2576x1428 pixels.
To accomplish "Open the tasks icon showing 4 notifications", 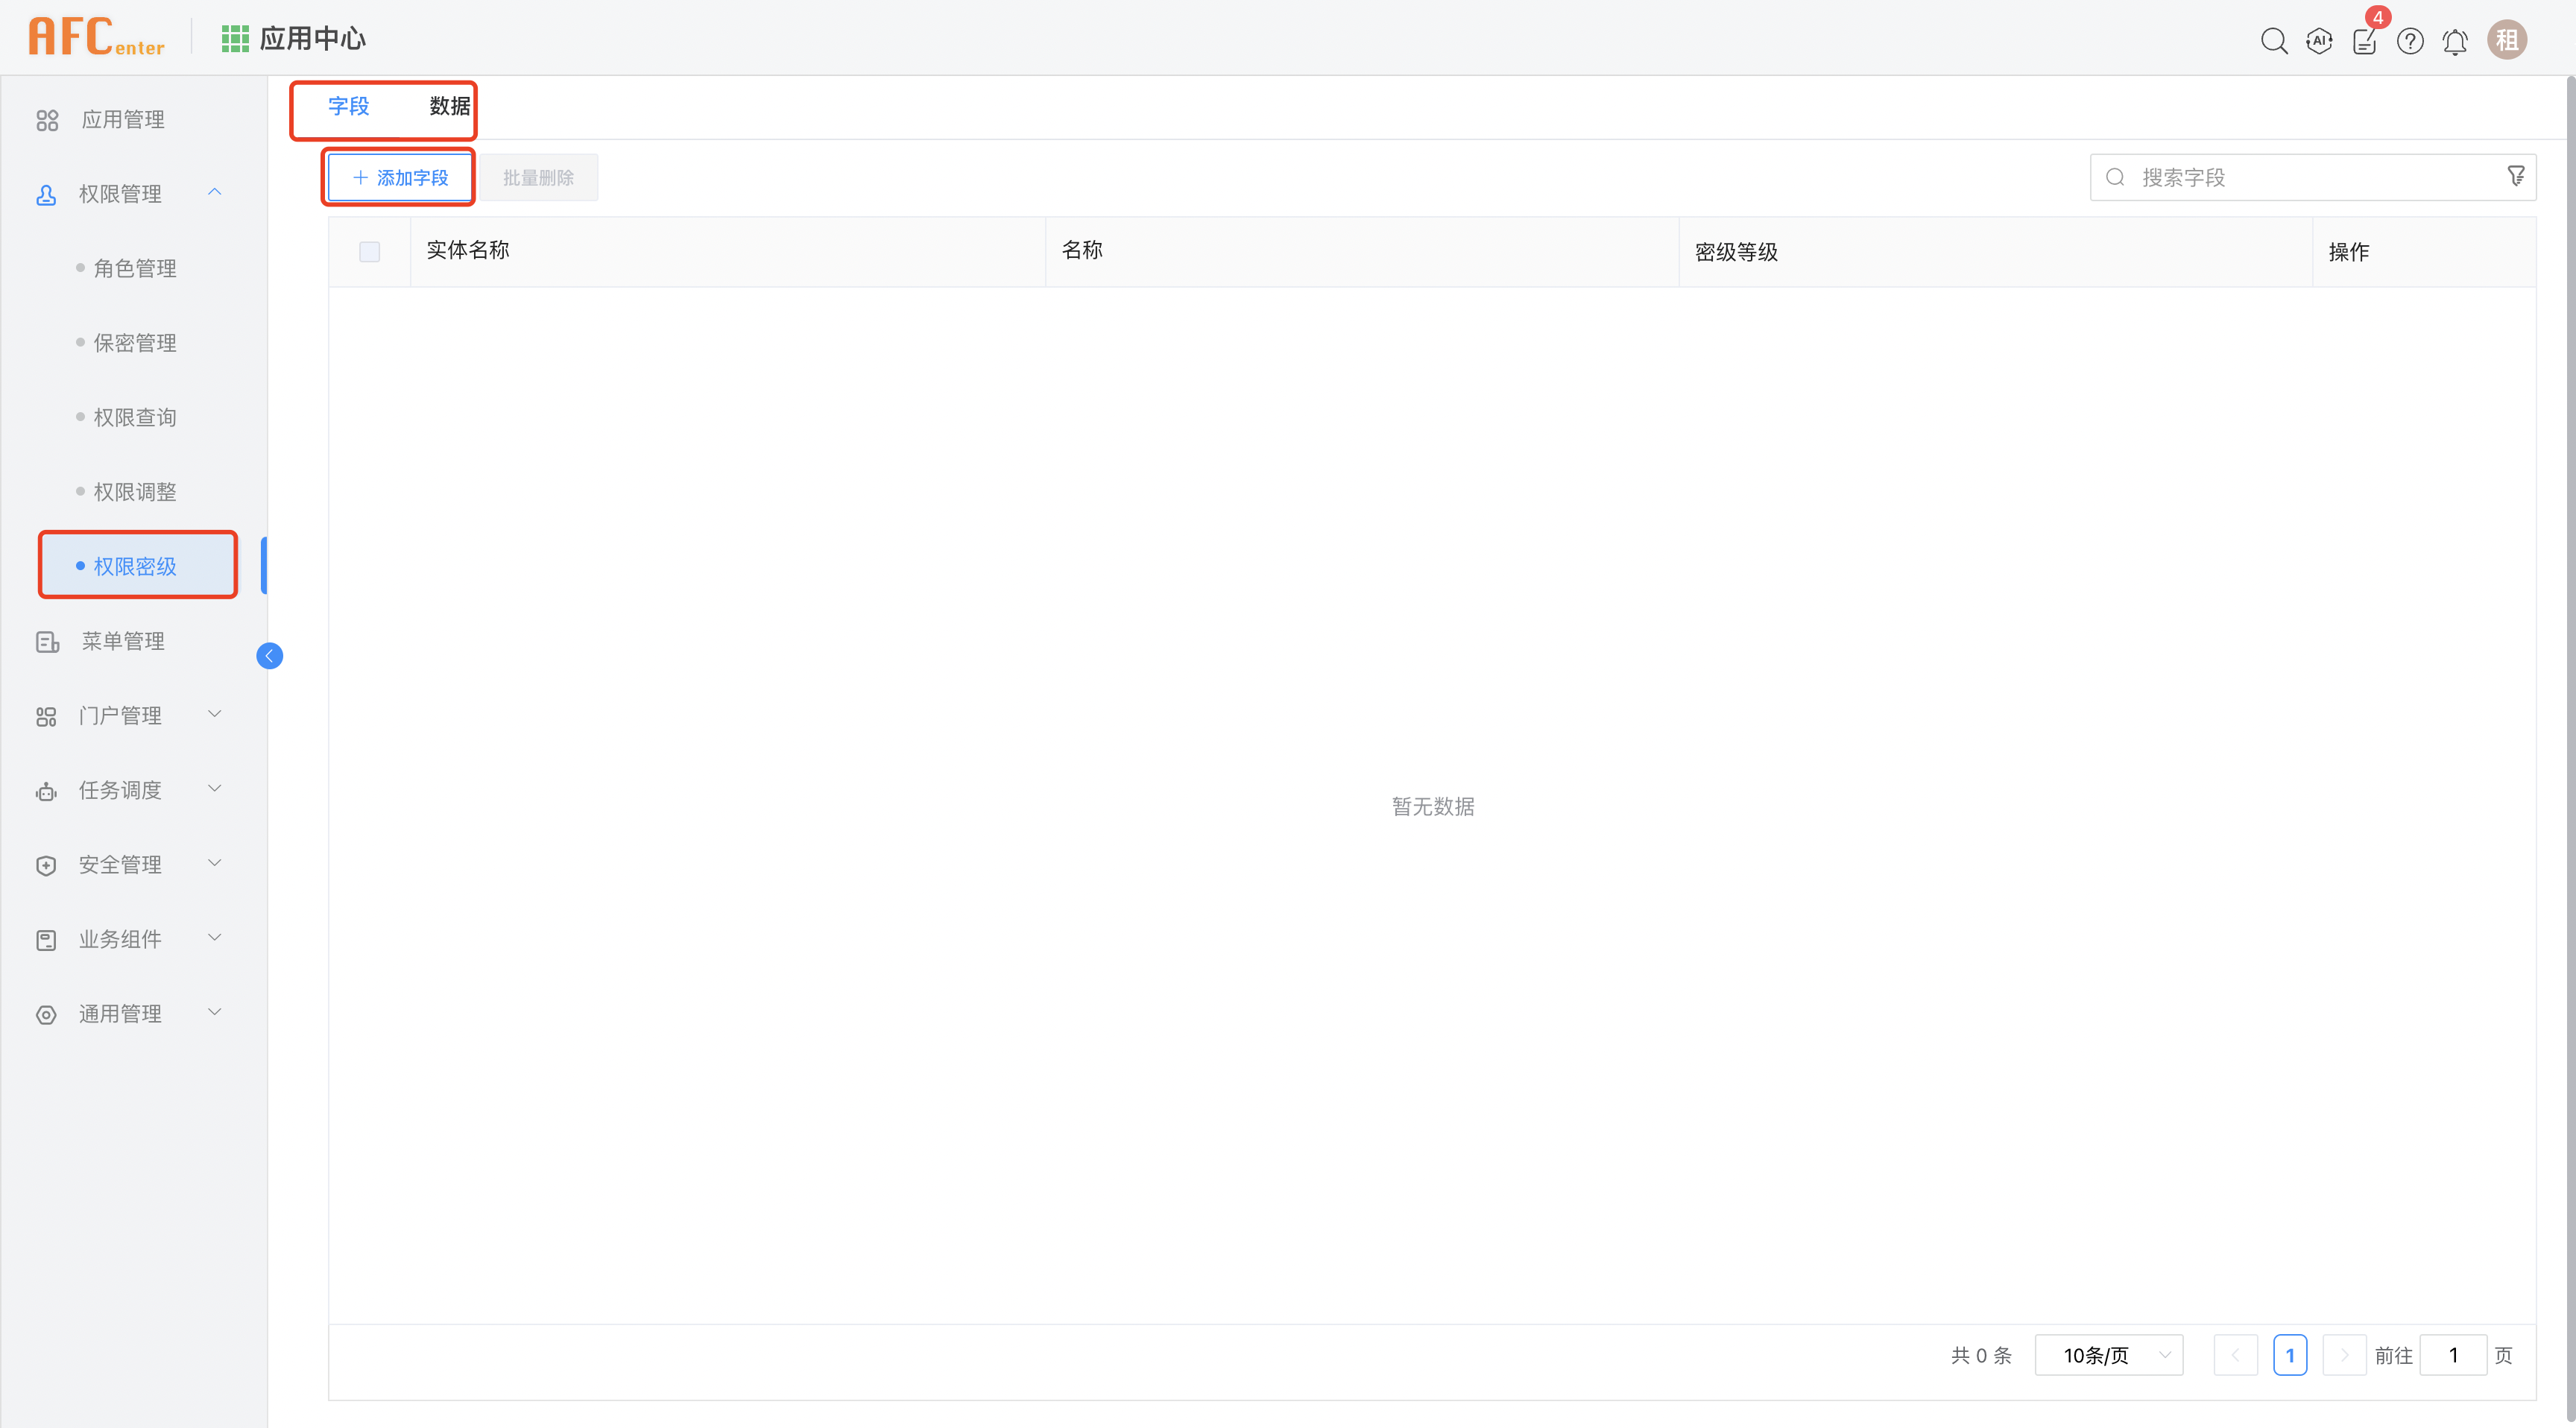I will pos(2365,41).
